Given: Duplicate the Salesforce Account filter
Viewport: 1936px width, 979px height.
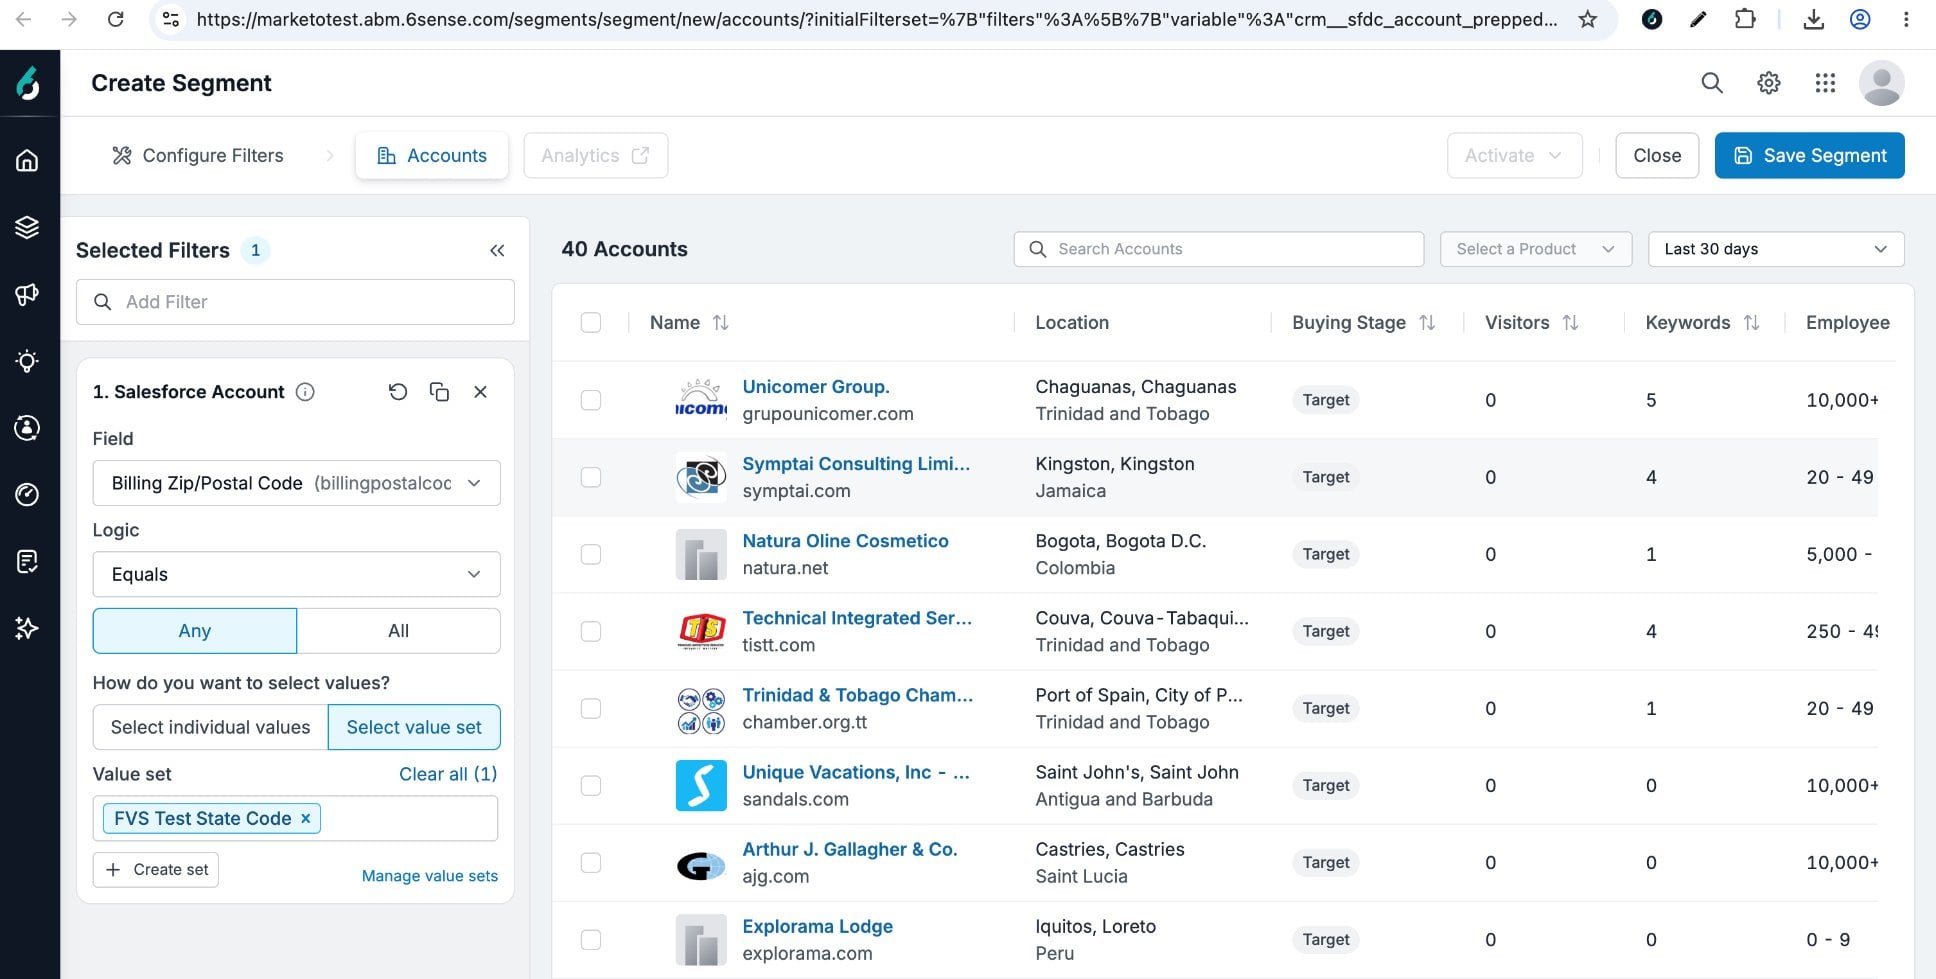Looking at the screenshot, I should (439, 392).
